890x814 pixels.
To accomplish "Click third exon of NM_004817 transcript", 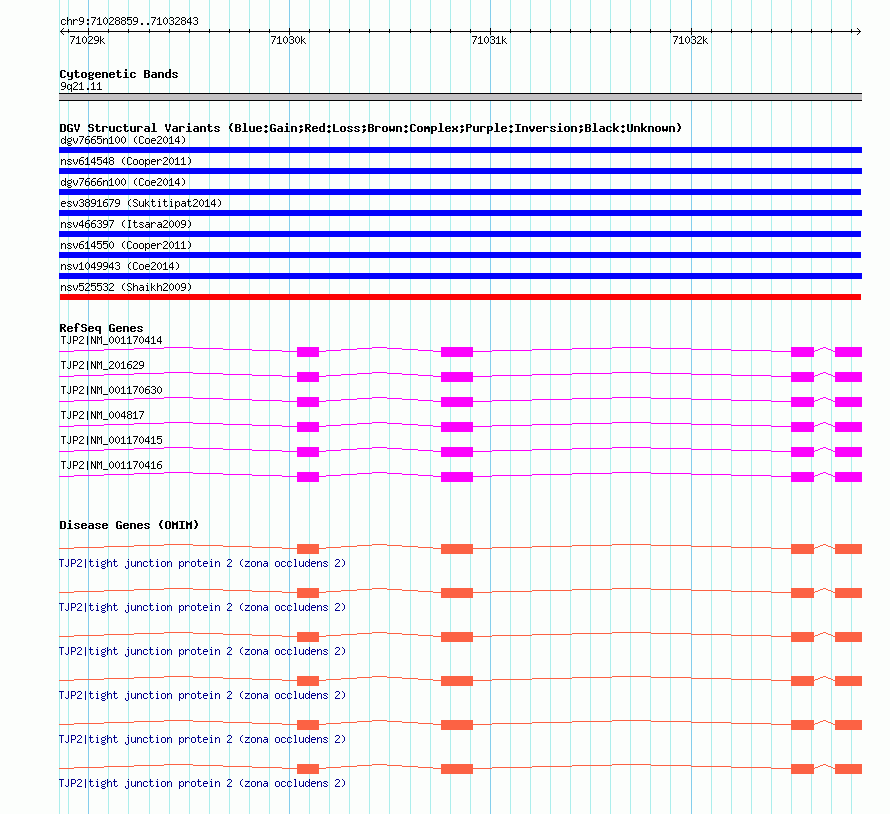I will (x=803, y=427).
